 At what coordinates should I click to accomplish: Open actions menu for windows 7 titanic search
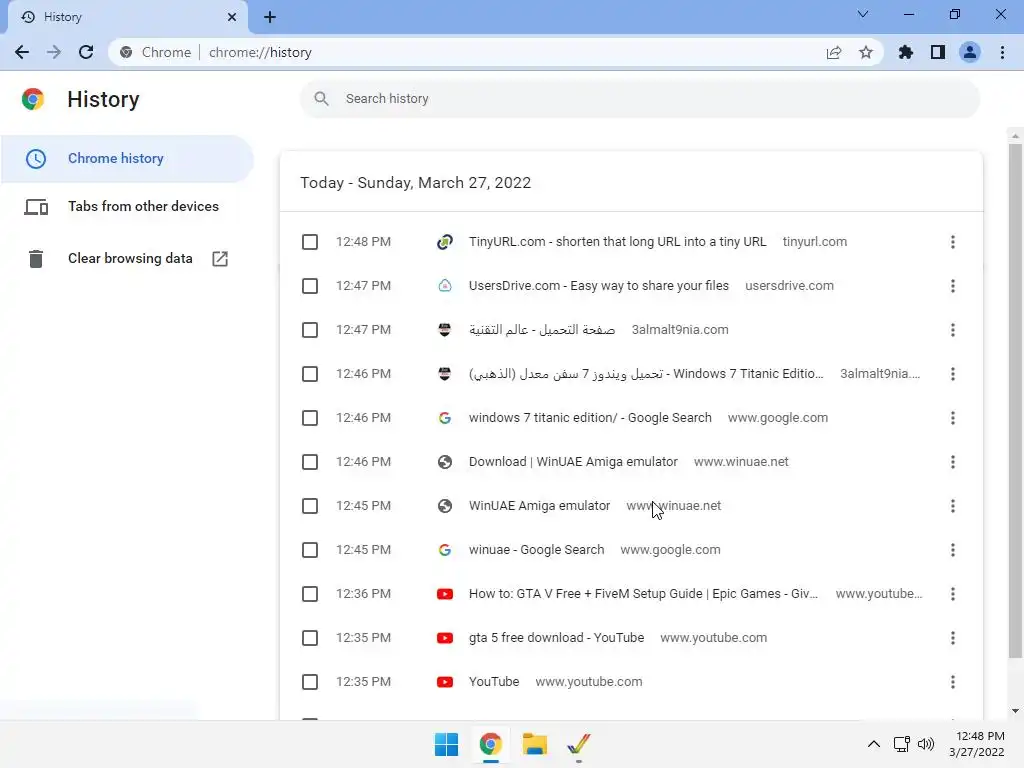[x=953, y=418]
